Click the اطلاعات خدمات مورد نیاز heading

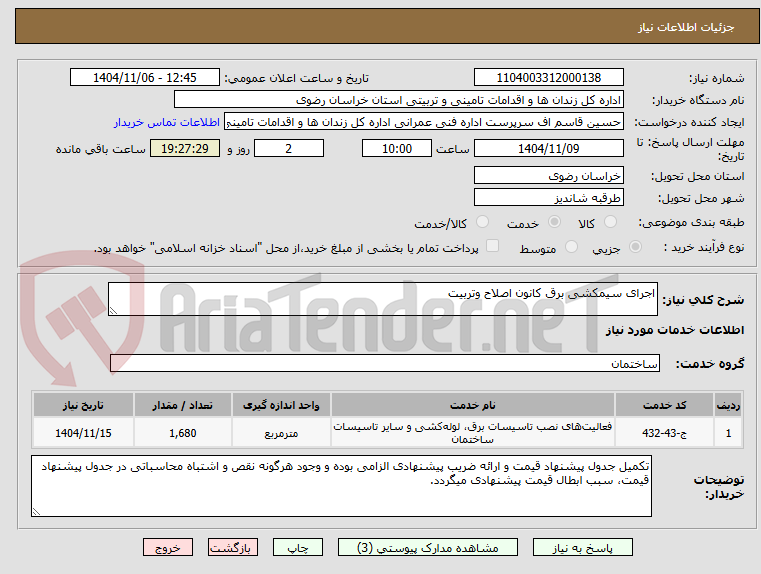[675, 330]
